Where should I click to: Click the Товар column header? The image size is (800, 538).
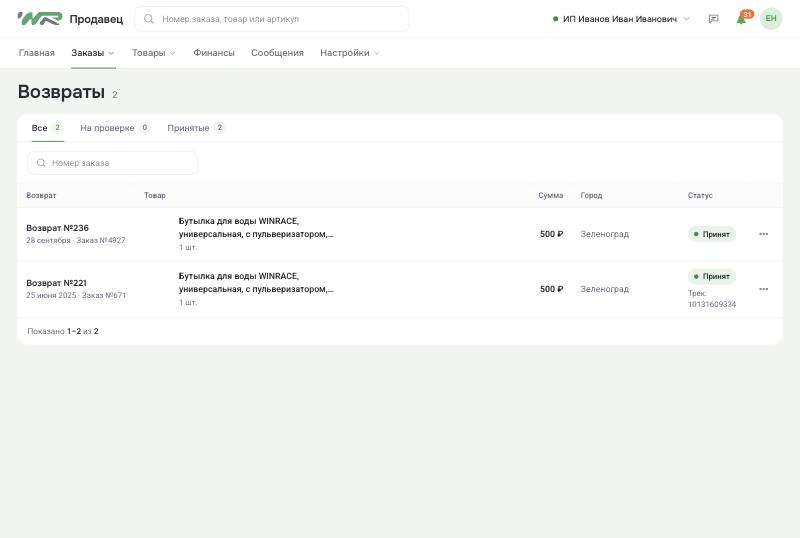click(155, 195)
